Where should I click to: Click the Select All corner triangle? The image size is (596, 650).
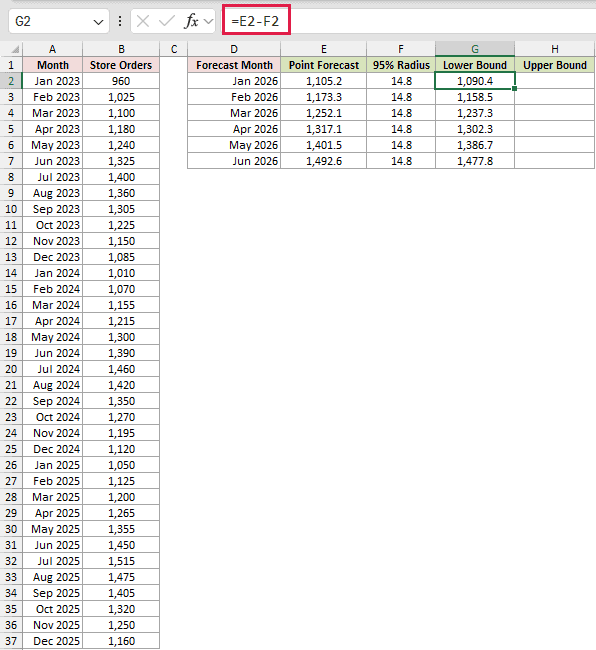click(x=15, y=49)
